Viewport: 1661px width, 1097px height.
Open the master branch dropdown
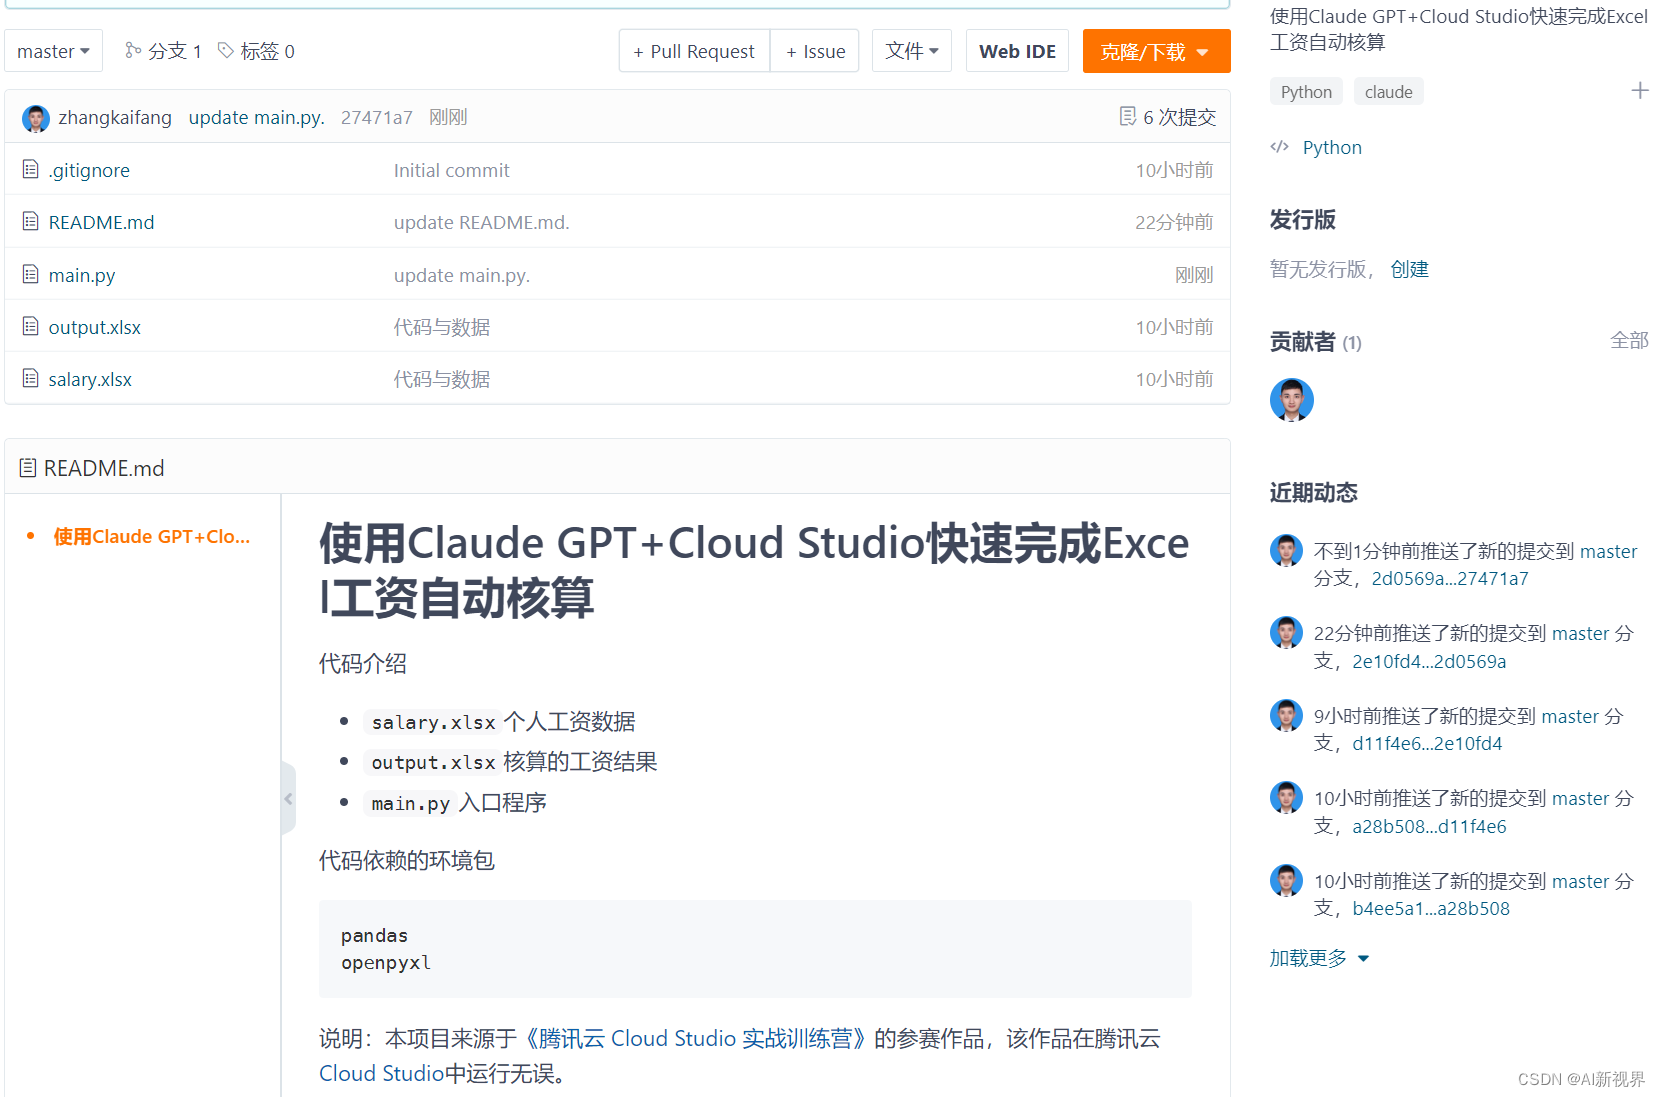(54, 51)
